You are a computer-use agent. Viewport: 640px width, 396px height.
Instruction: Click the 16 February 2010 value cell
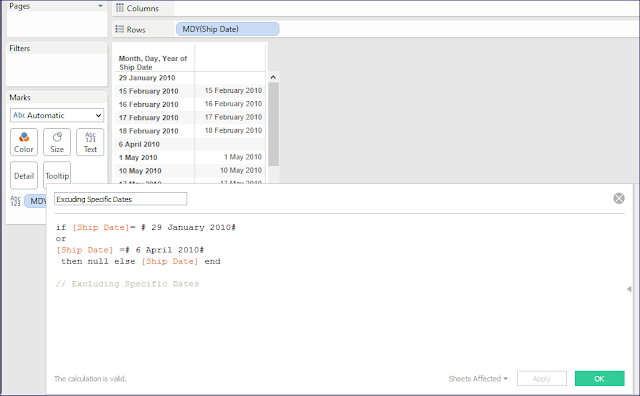[x=233, y=104]
